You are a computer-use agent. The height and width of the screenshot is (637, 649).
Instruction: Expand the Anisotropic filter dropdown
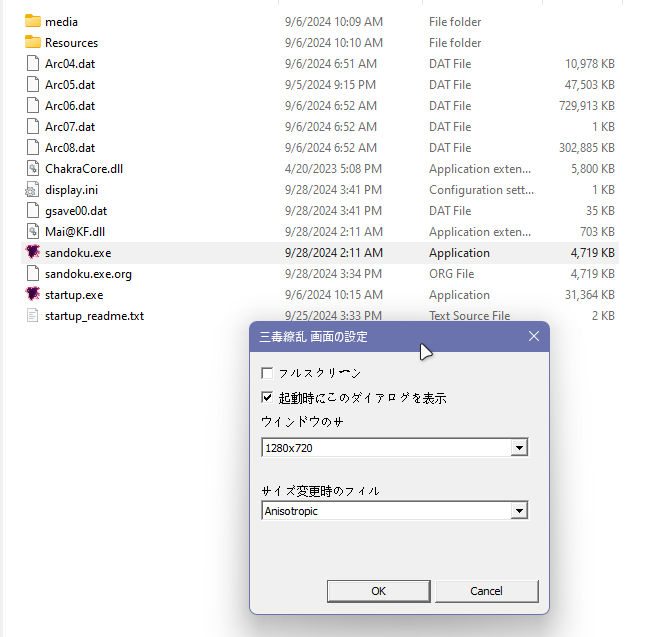518,511
